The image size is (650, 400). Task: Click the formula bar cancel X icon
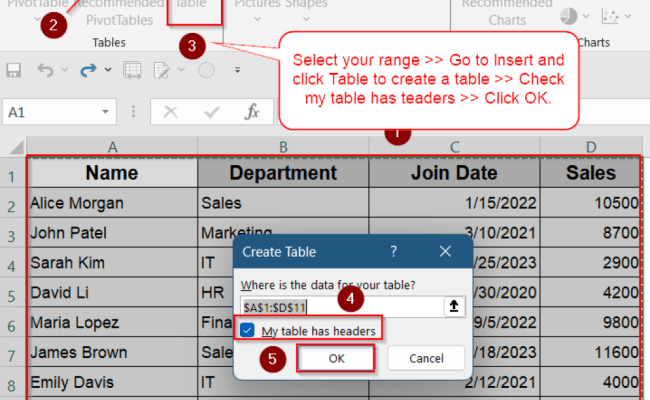[x=171, y=112]
